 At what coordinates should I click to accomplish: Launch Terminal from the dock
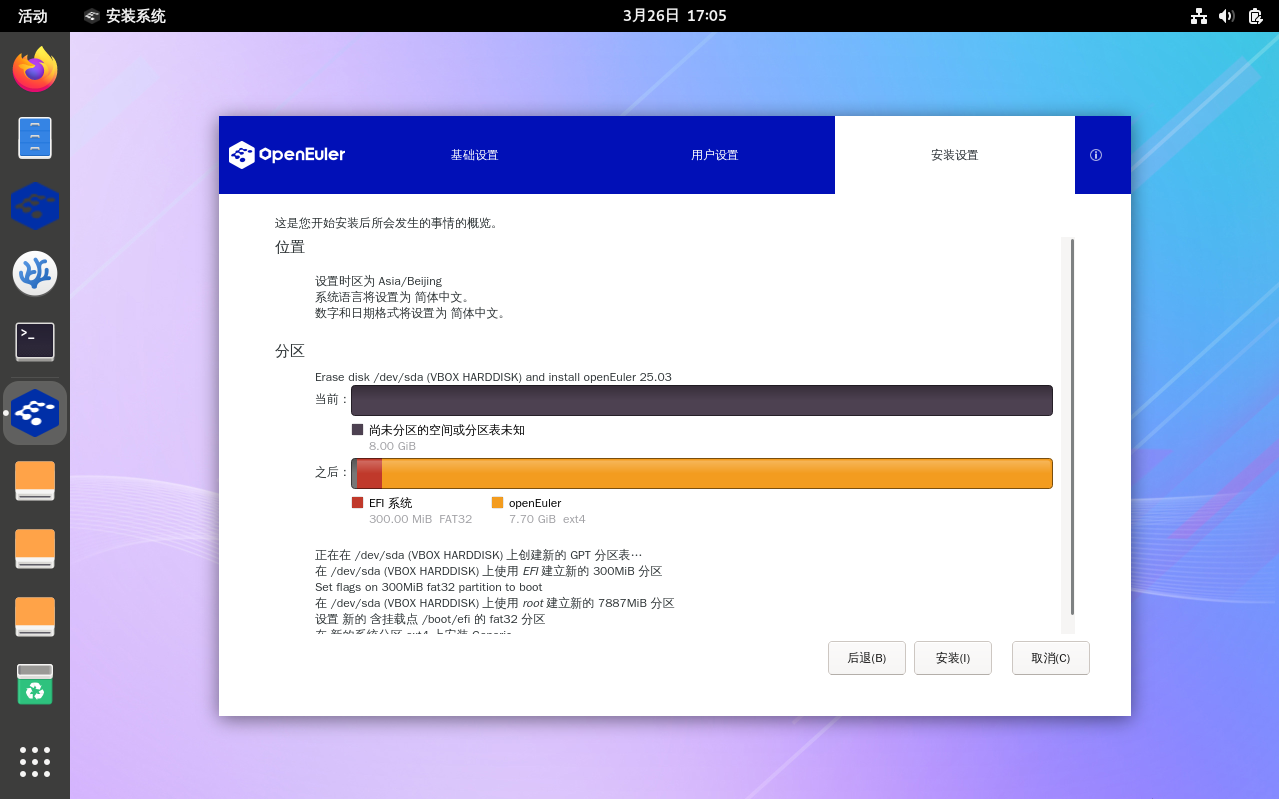(35, 342)
